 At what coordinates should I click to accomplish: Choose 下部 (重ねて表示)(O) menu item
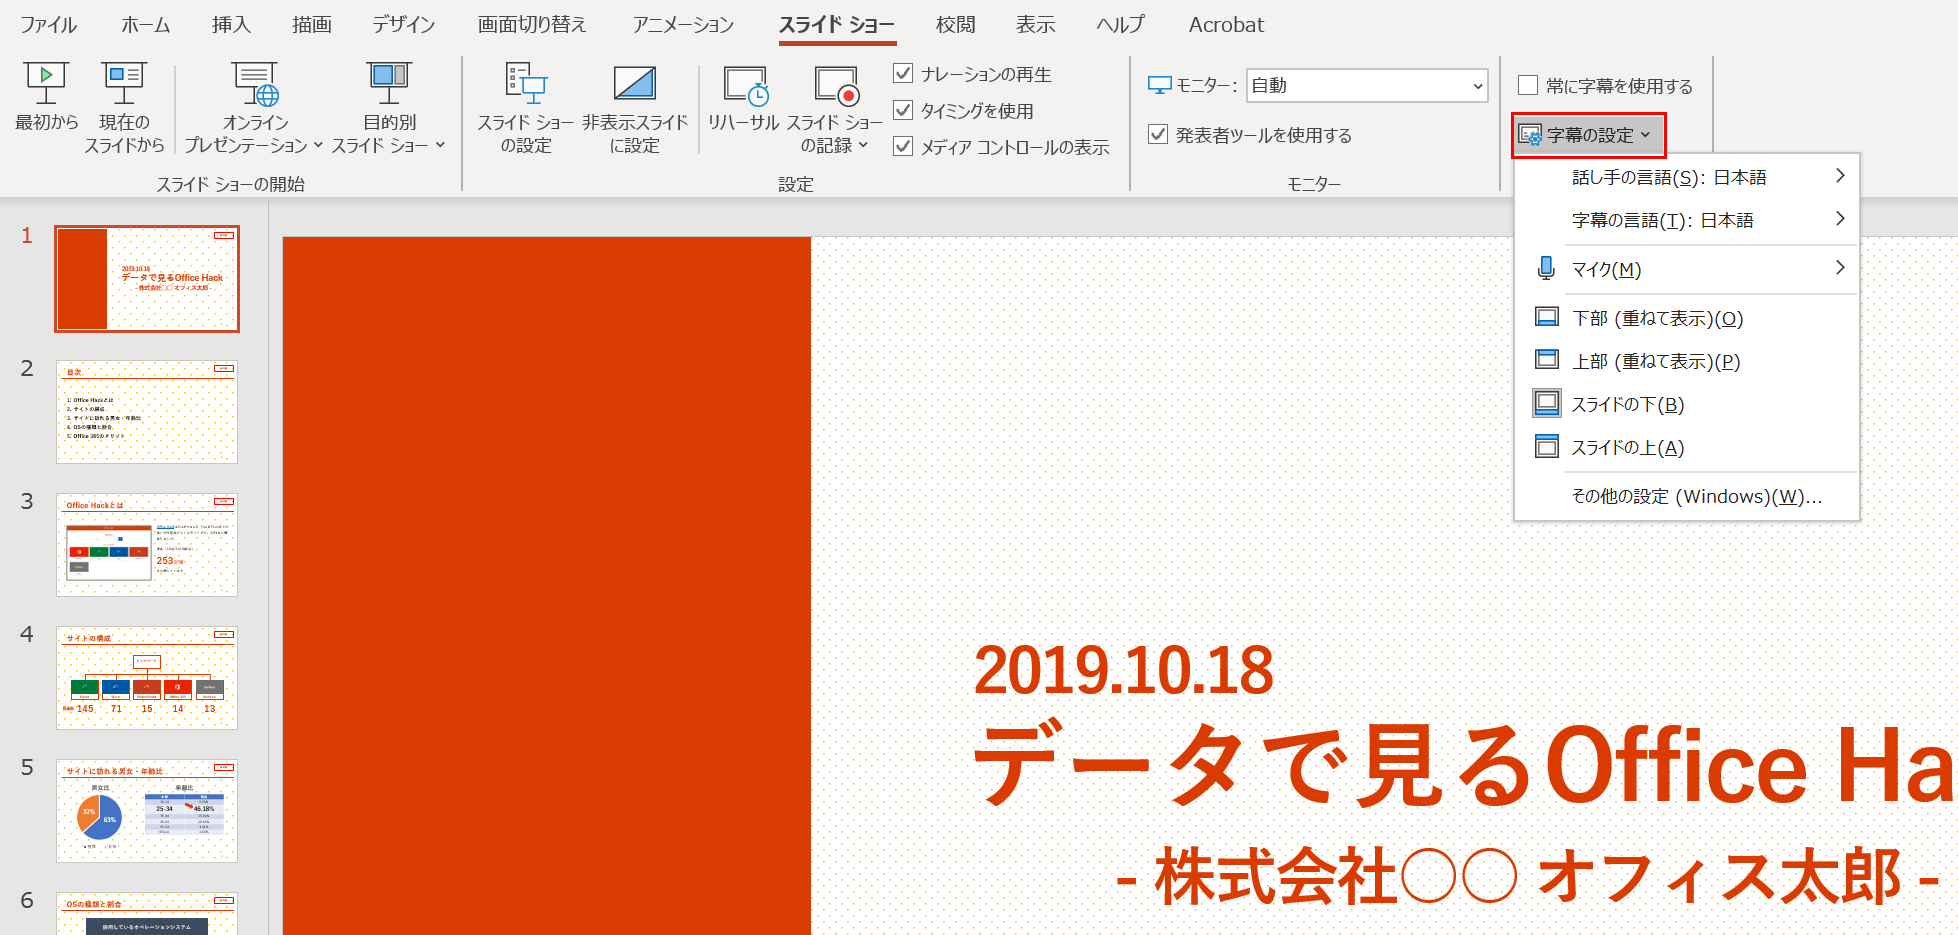[1687, 318]
